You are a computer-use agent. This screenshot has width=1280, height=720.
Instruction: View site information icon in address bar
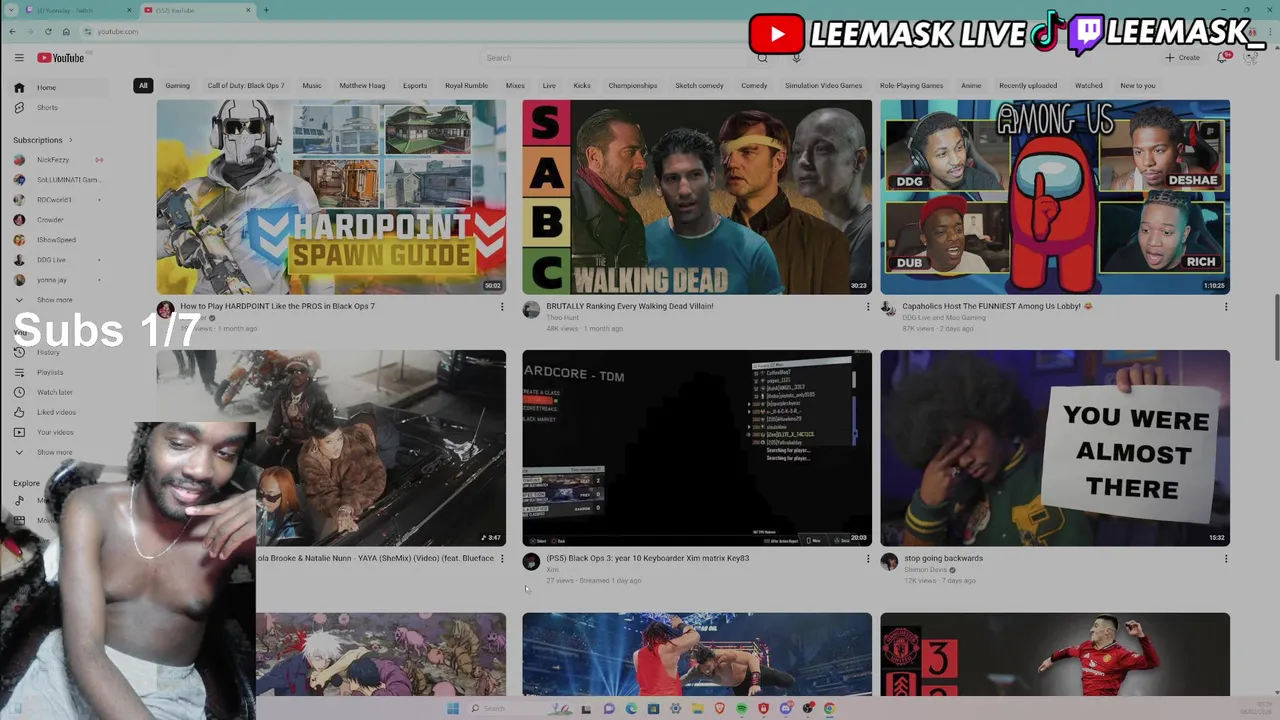(88, 31)
